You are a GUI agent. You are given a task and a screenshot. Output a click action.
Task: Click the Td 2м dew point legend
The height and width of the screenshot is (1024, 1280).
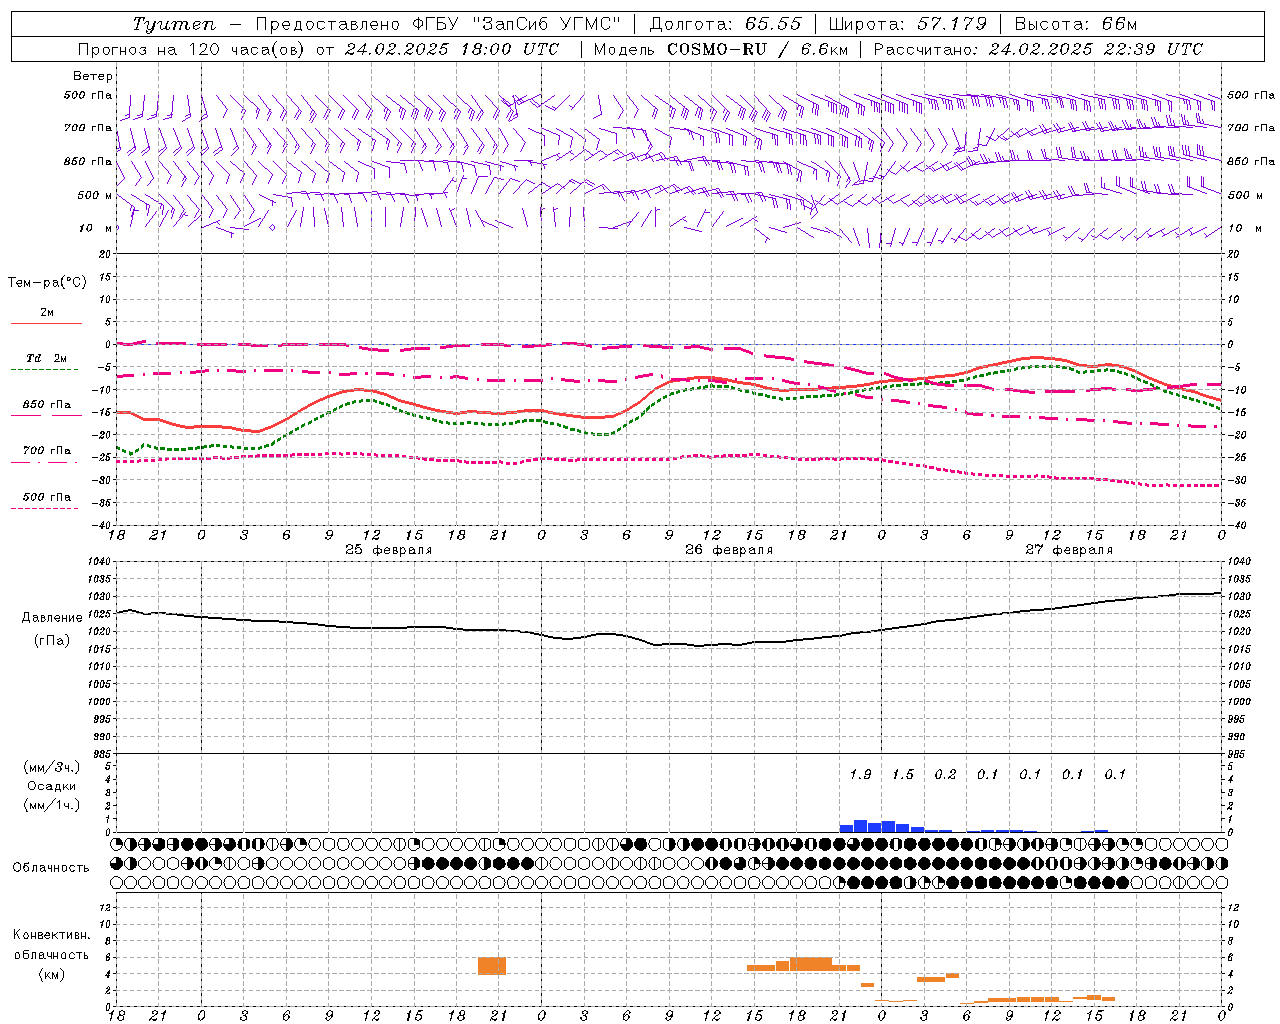pos(47,360)
